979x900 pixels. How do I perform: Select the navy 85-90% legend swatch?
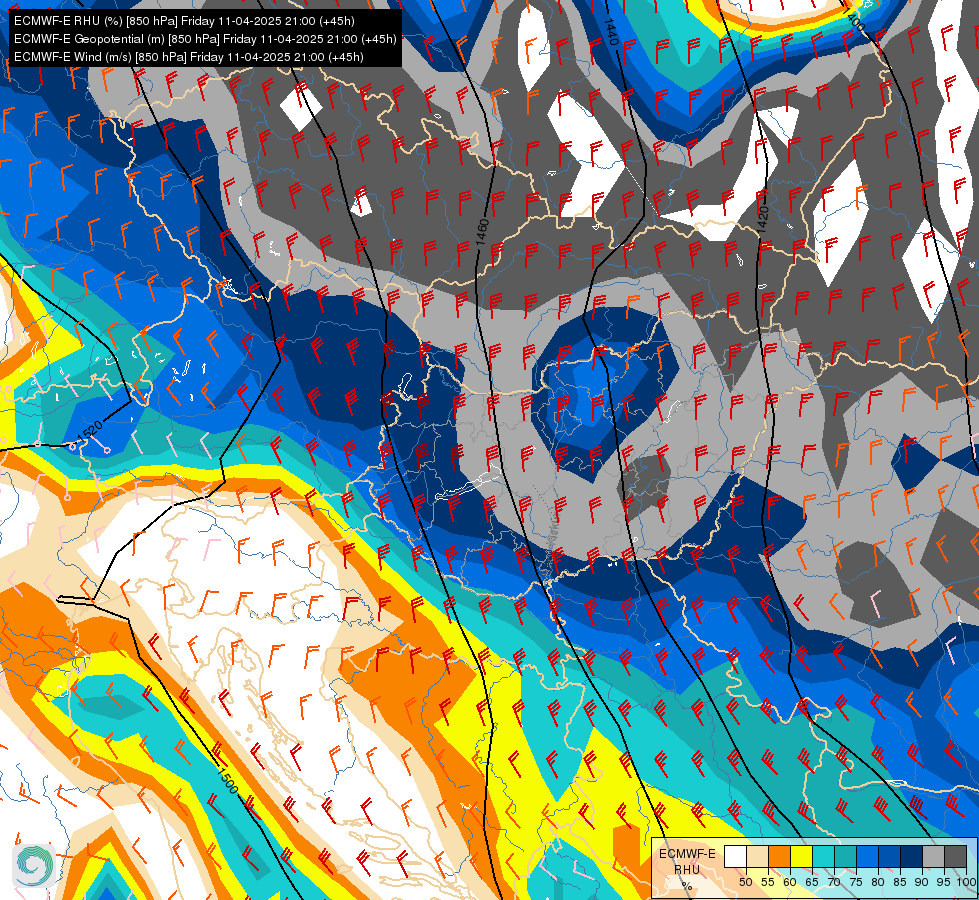coord(912,856)
